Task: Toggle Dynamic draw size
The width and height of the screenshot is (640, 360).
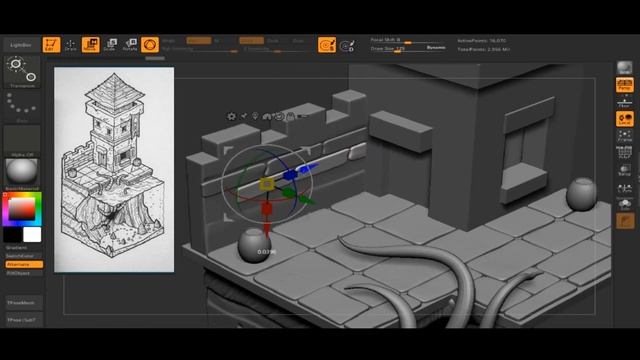Action: coord(436,48)
